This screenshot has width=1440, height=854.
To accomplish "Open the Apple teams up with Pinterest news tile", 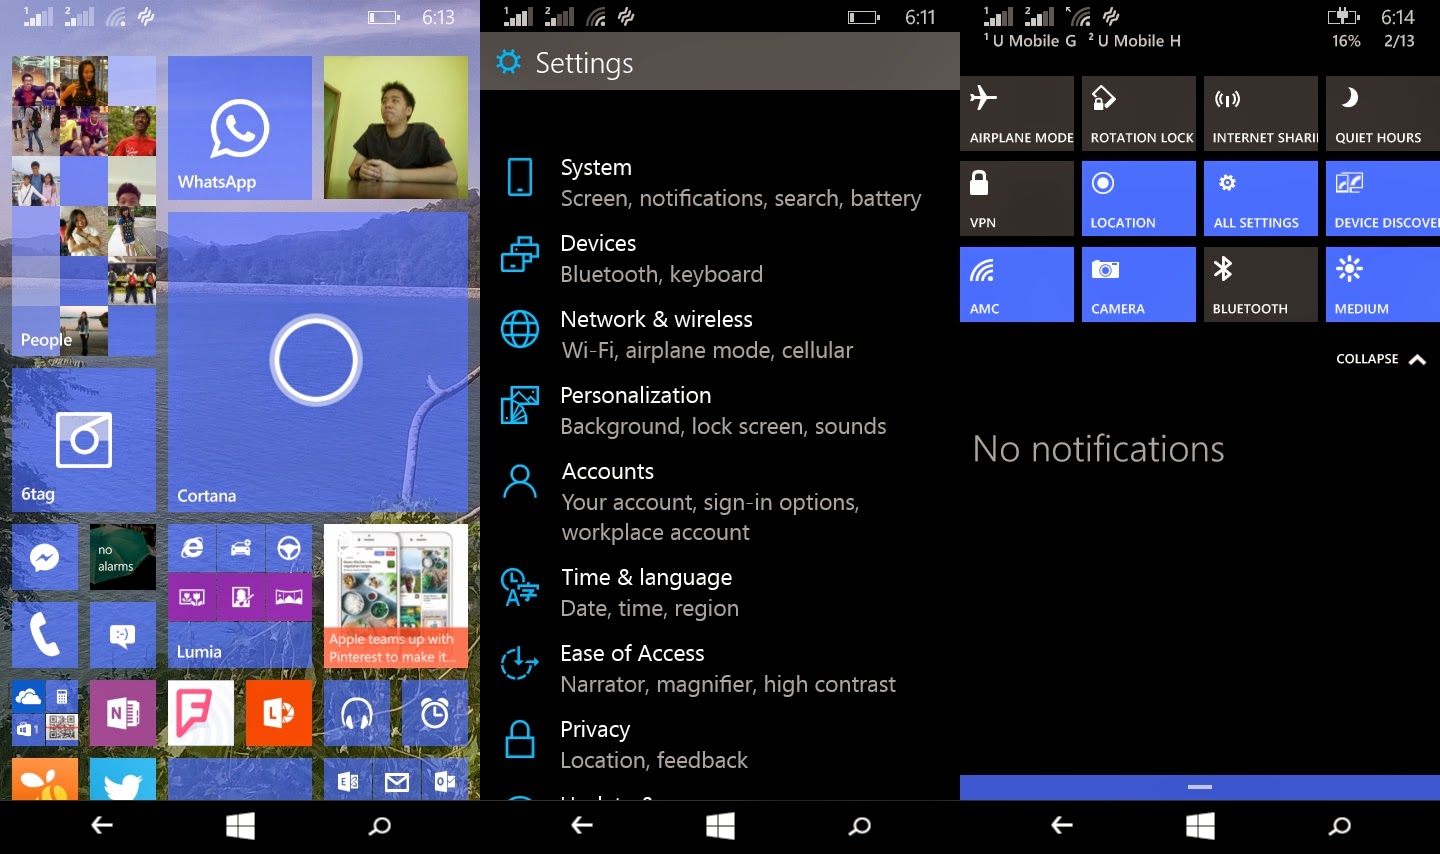I will 396,596.
